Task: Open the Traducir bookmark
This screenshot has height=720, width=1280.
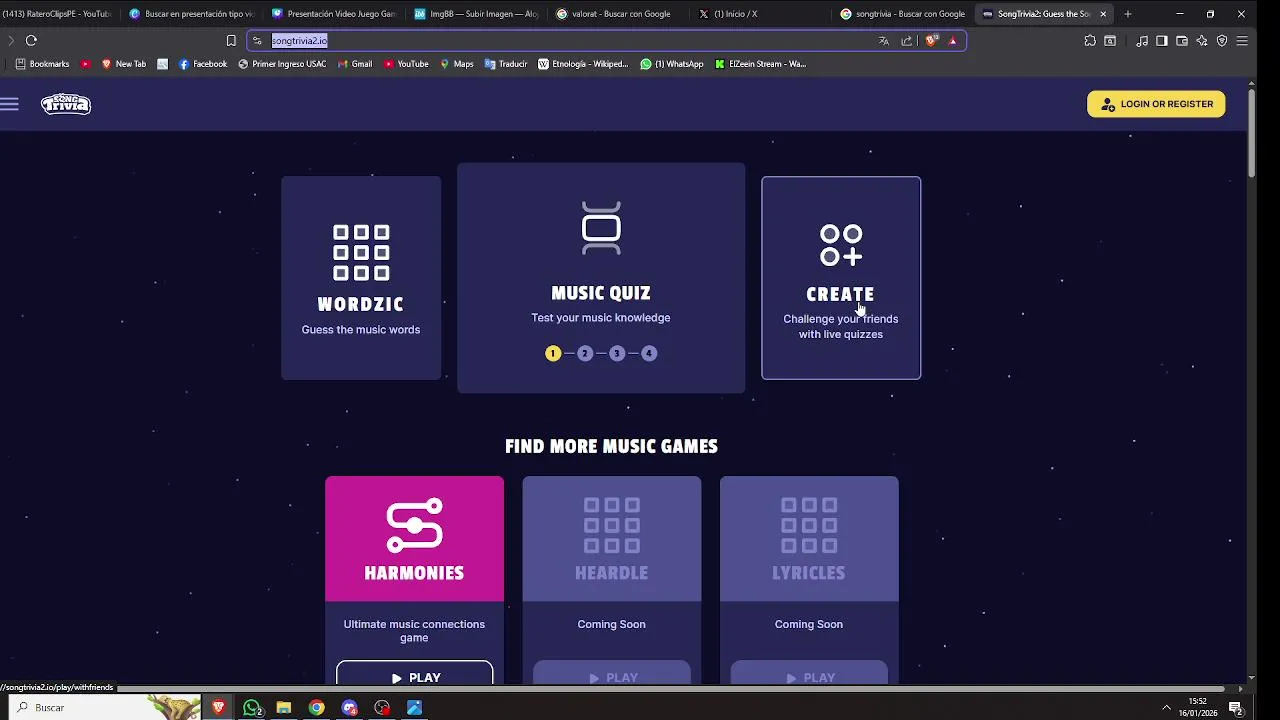Action: point(506,64)
